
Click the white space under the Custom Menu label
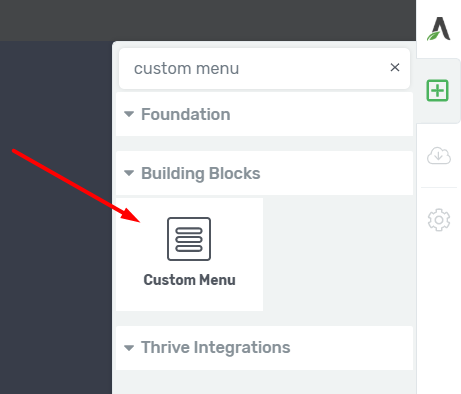[189, 299]
